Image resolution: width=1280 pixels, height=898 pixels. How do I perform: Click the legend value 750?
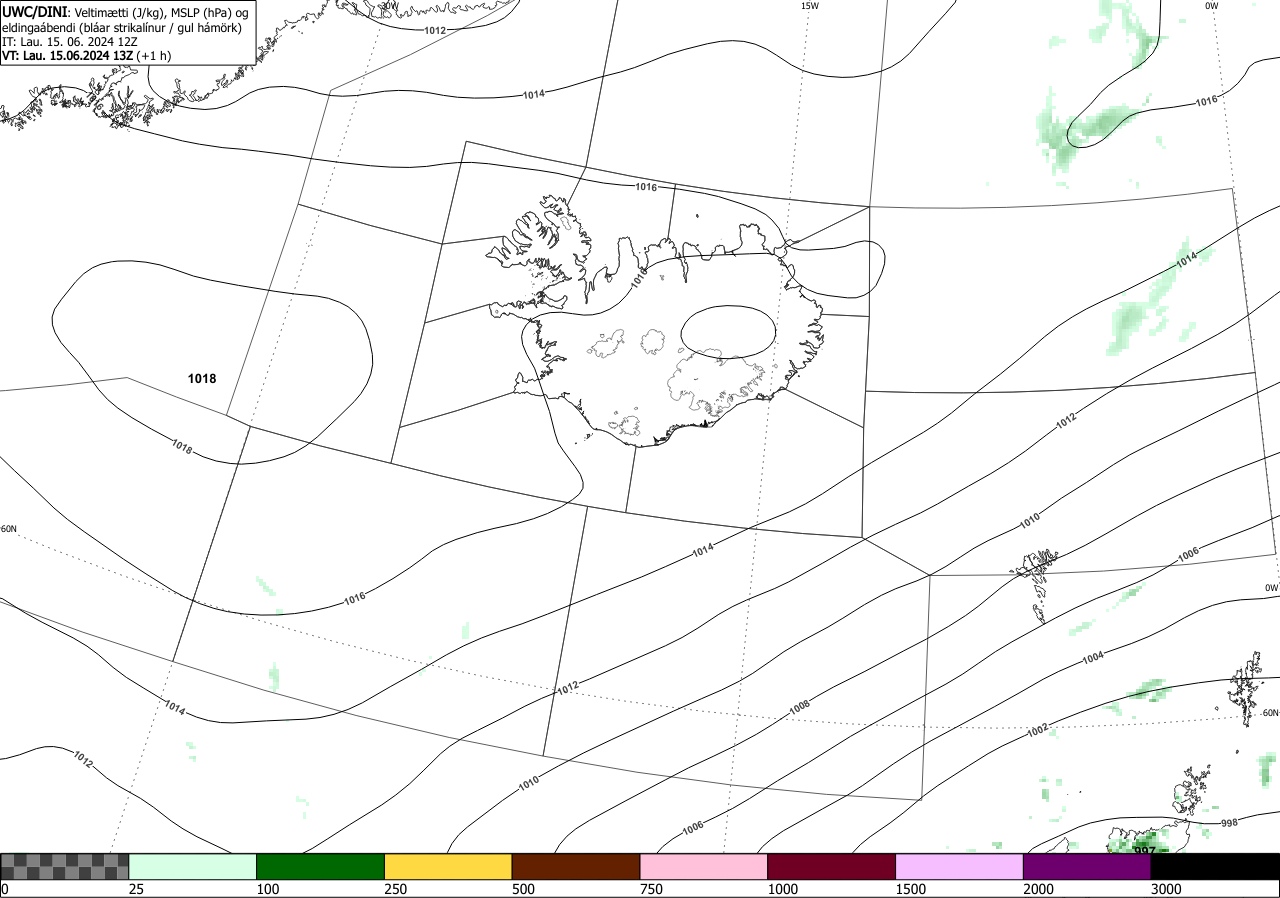[x=651, y=889]
